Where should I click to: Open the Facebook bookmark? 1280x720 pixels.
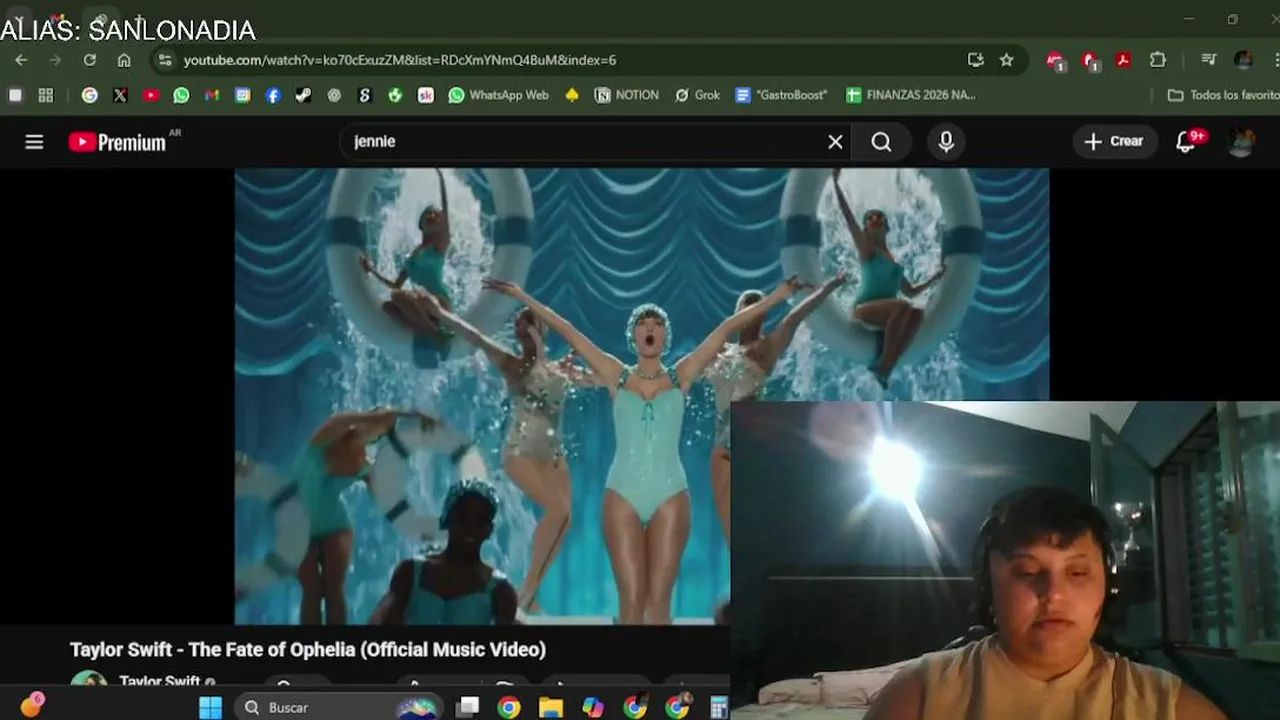point(273,95)
